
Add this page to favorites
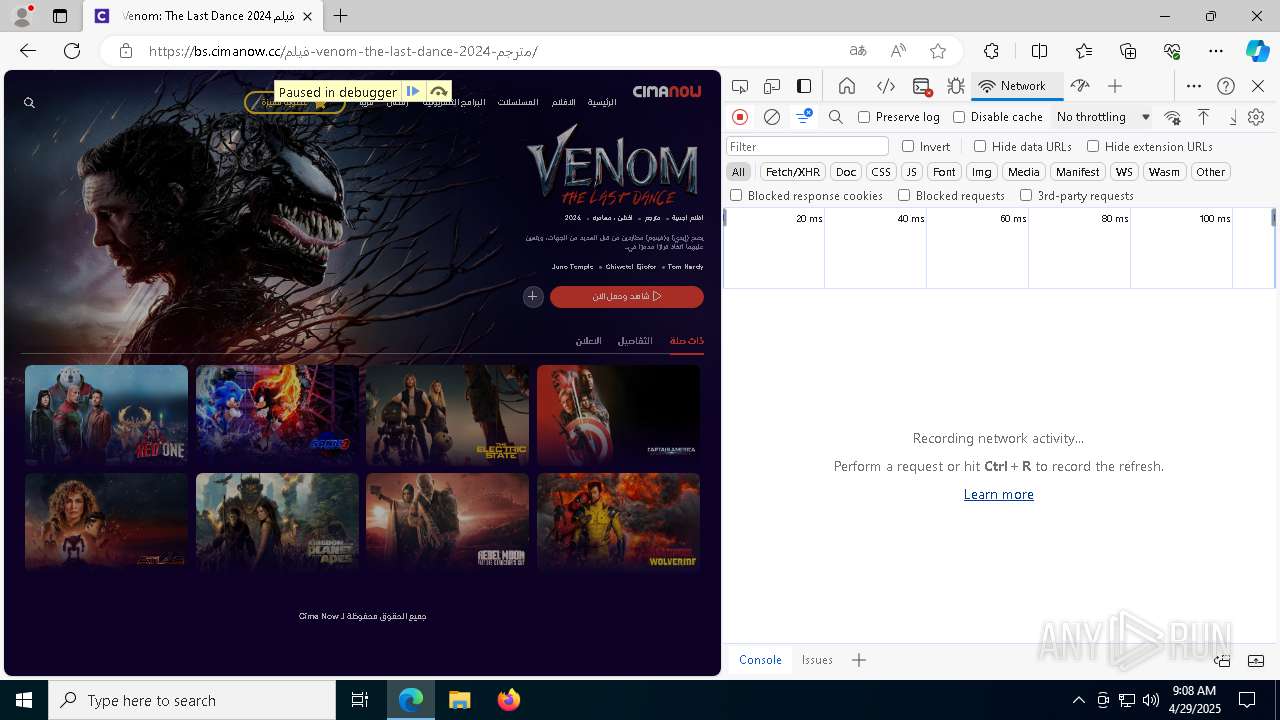pos(937,51)
